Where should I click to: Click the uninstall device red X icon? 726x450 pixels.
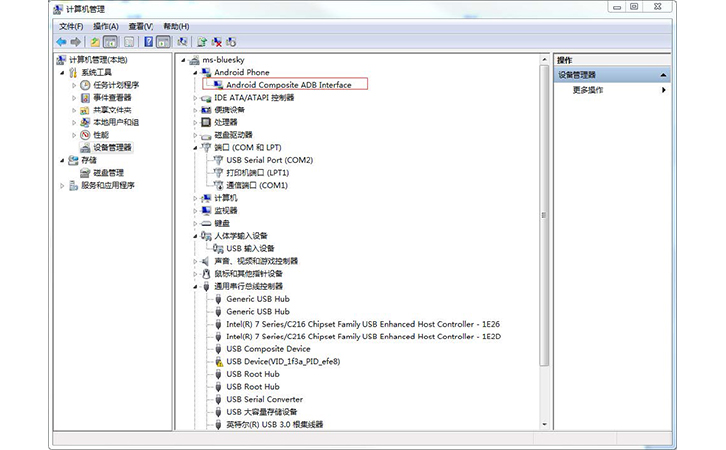click(216, 42)
